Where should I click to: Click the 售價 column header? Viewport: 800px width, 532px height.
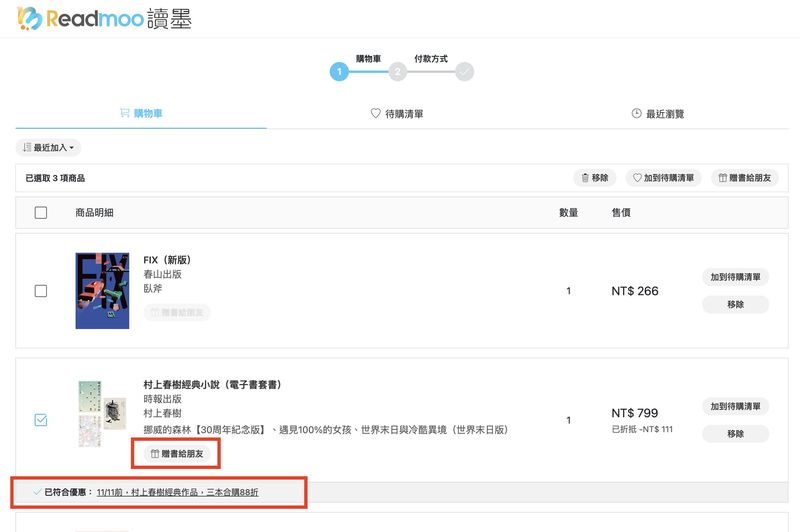point(621,212)
